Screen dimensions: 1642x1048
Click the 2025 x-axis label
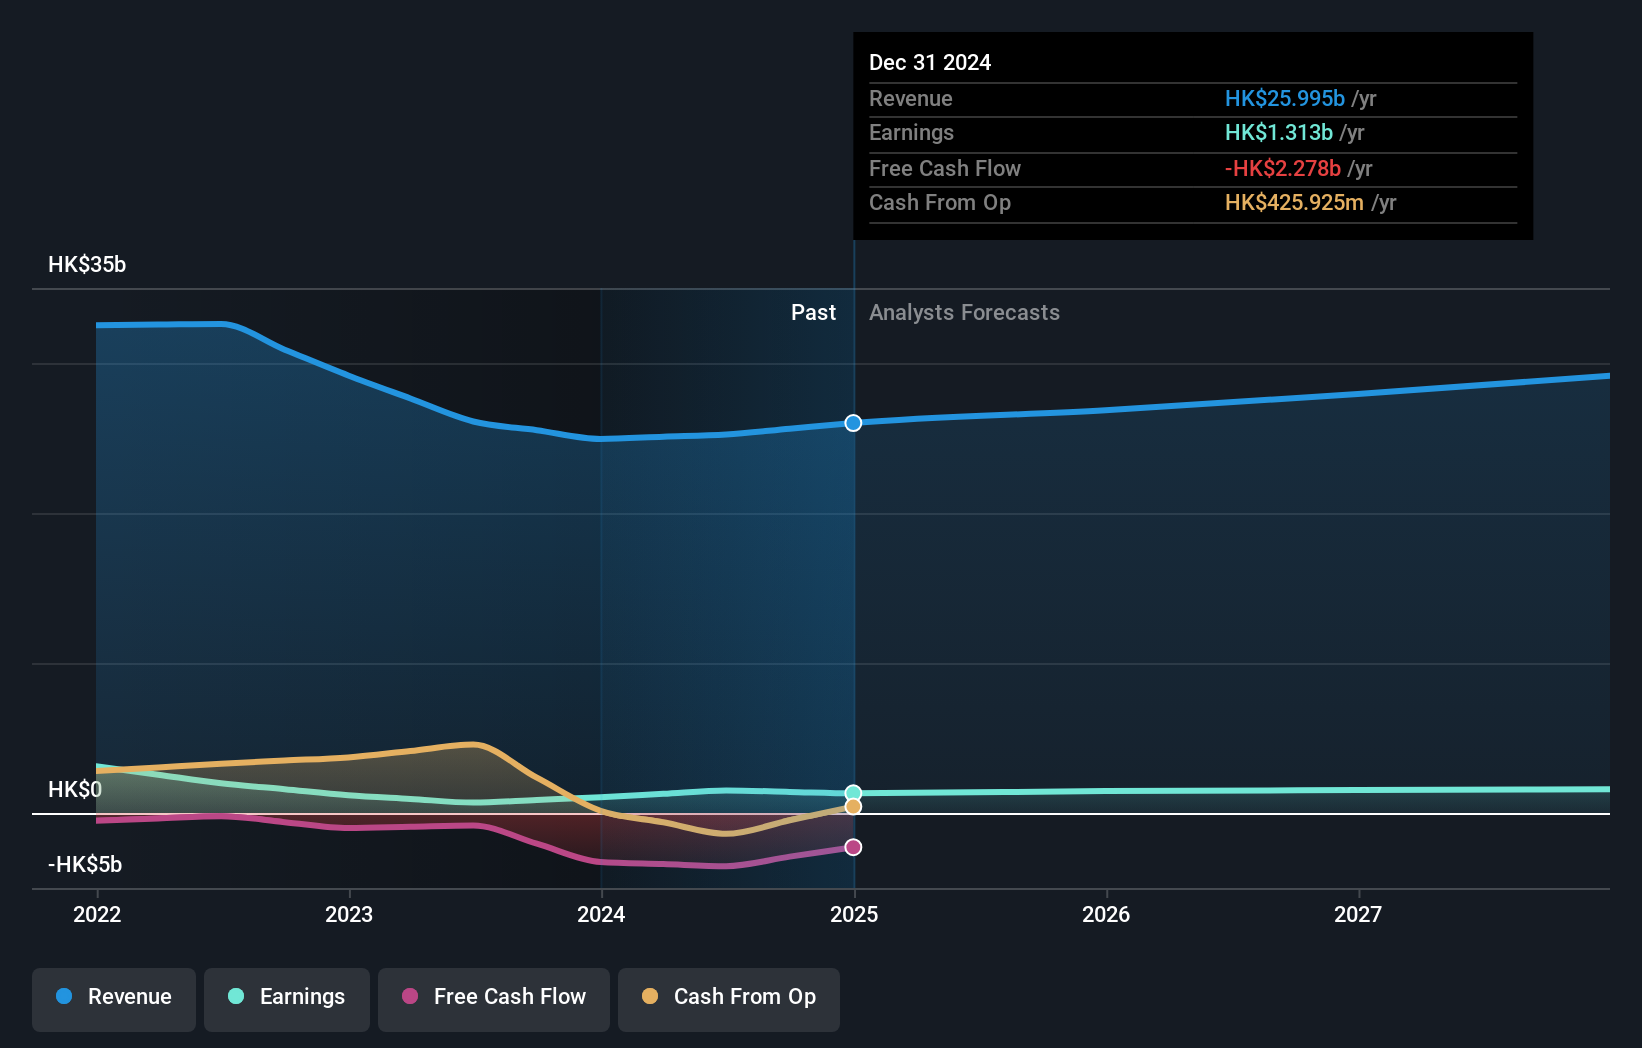[x=854, y=914]
